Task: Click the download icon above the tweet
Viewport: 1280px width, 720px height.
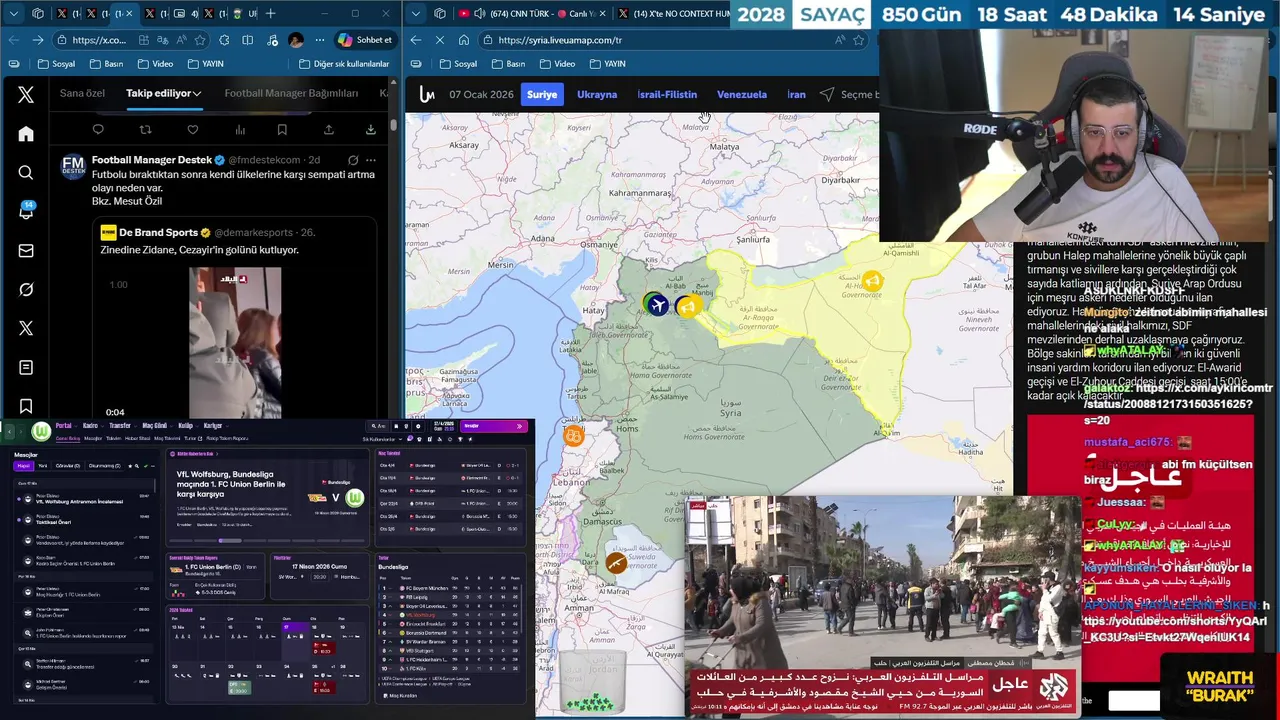Action: pos(370,130)
